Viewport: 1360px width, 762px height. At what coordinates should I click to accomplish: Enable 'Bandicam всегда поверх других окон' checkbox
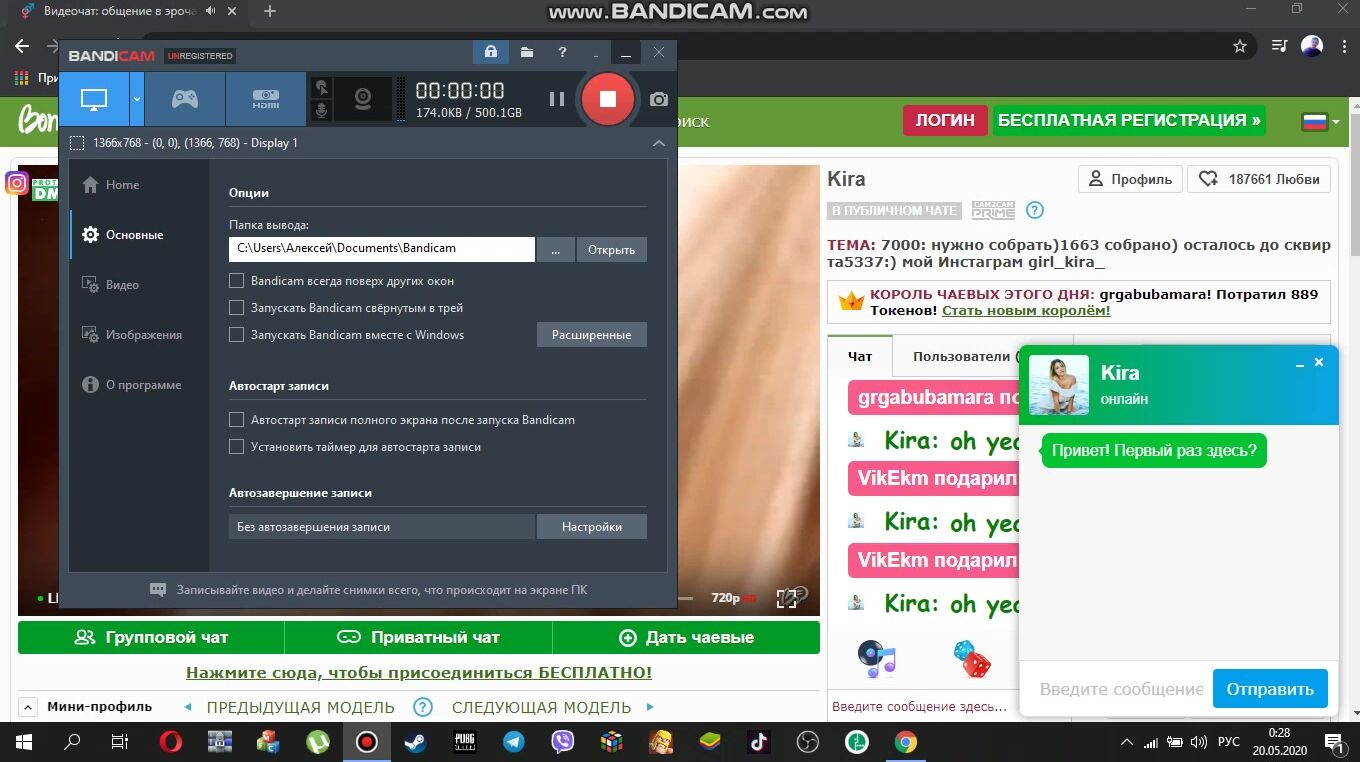click(237, 281)
